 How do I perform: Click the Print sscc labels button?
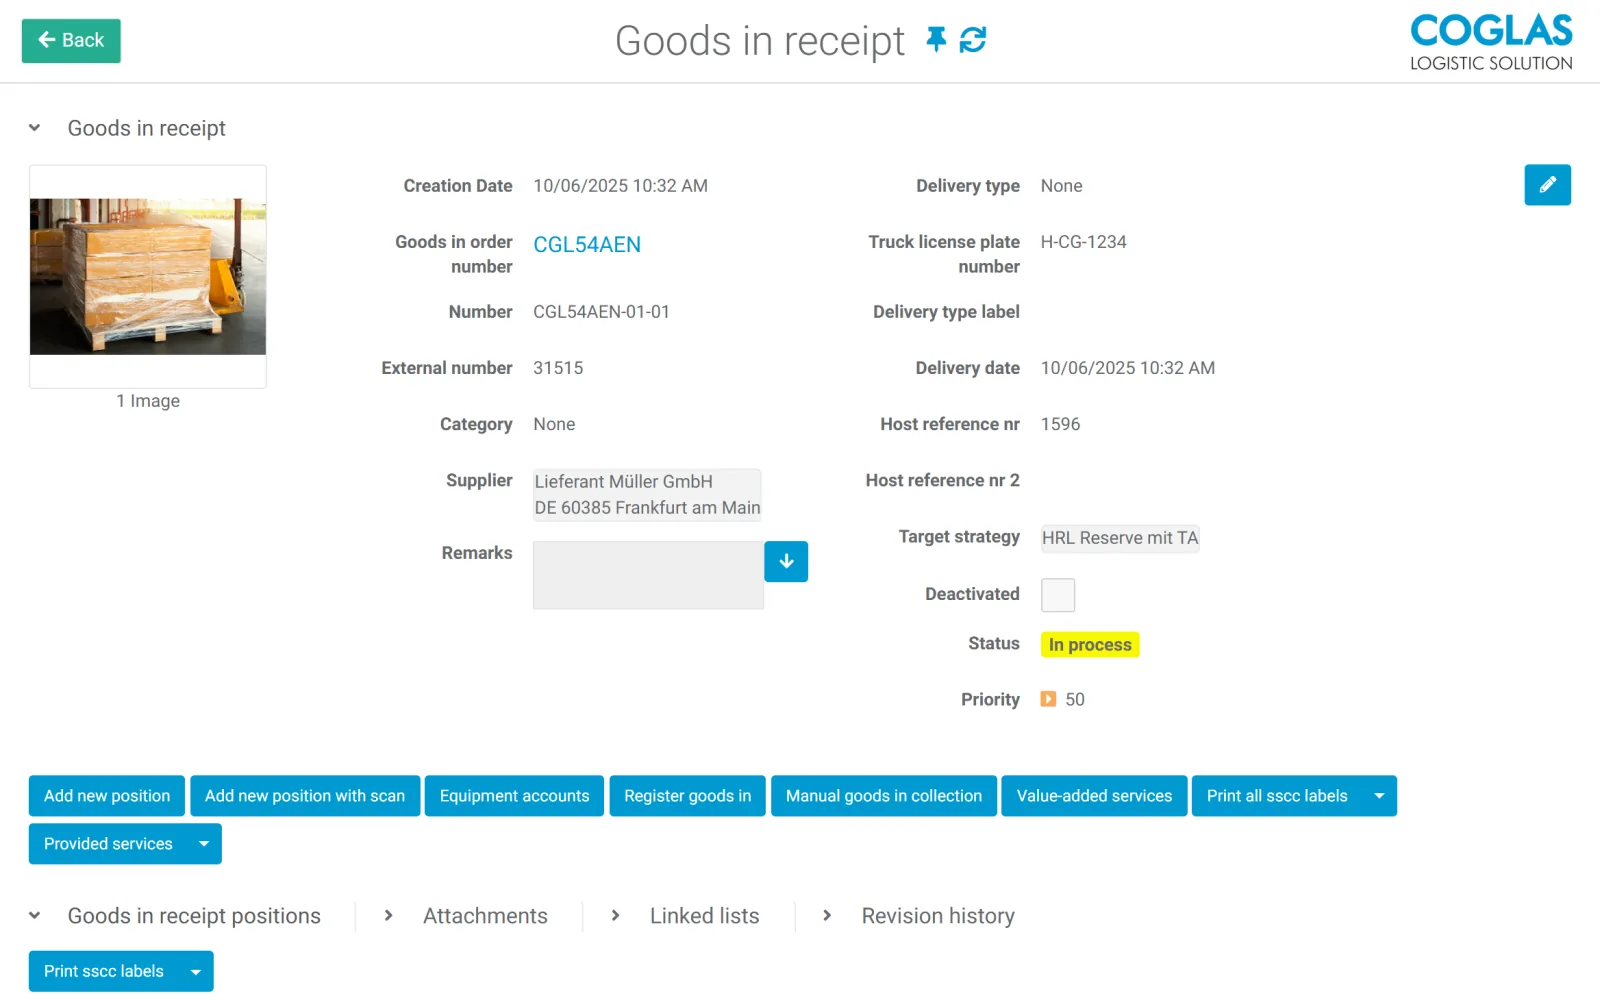104,972
